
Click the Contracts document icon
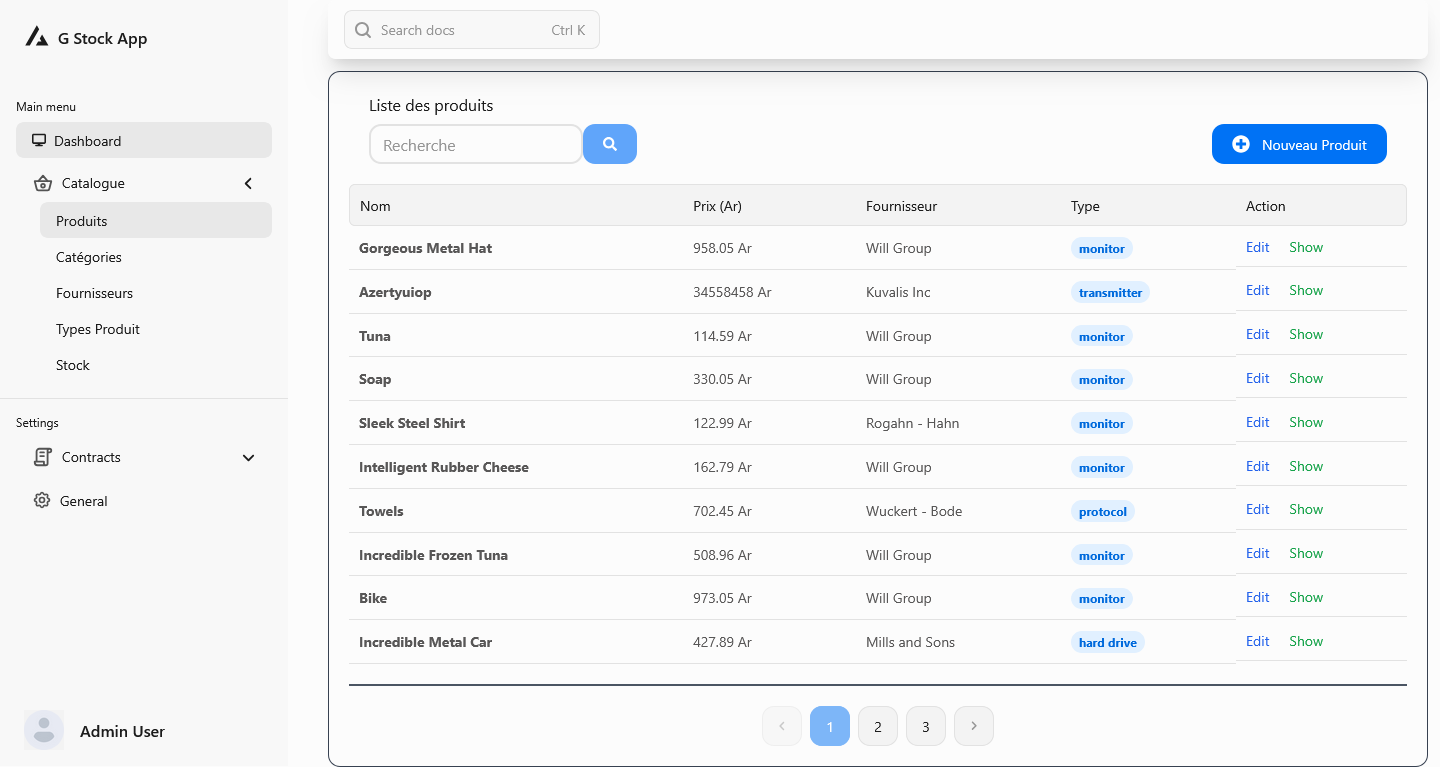(x=42, y=457)
